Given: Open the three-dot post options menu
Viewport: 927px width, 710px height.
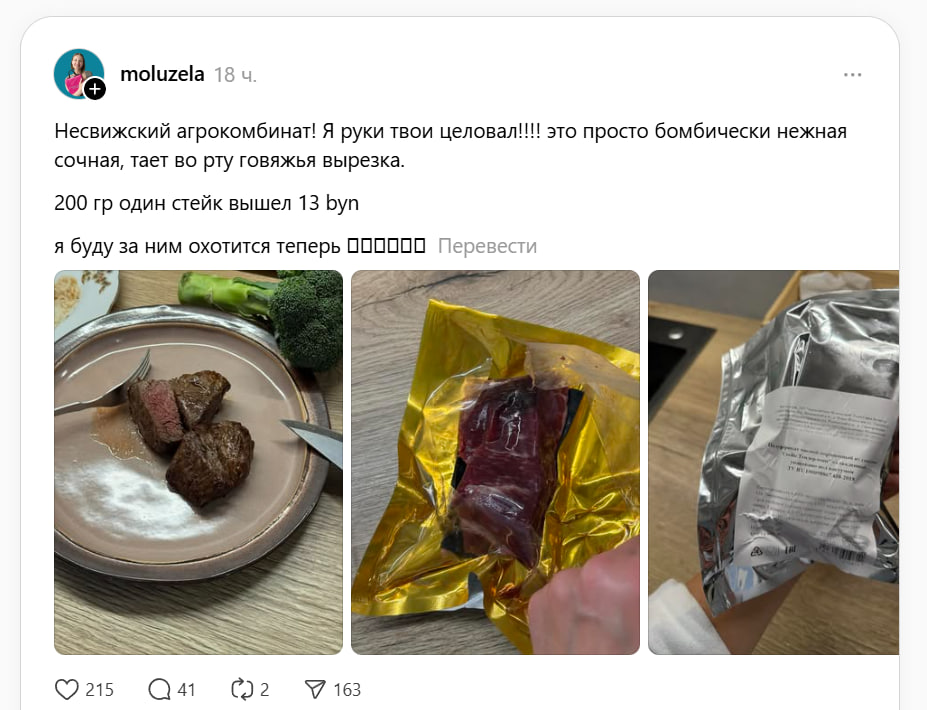Looking at the screenshot, I should (852, 74).
